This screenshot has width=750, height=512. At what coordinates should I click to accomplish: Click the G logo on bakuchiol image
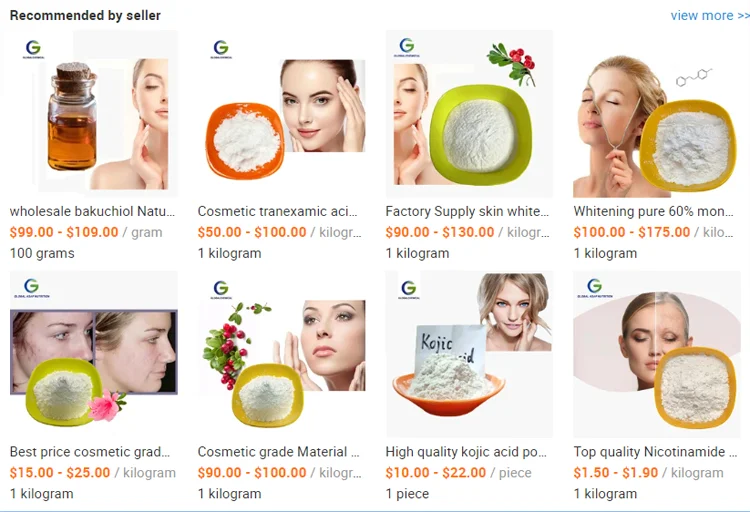(33, 49)
